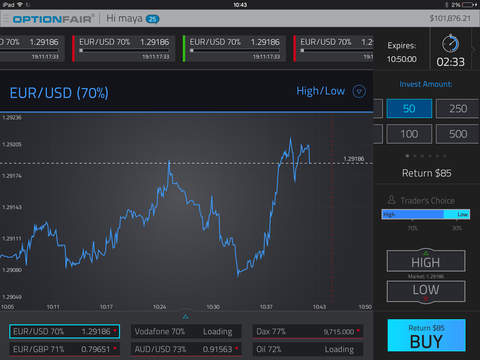This screenshot has width=480, height=360.
Task: Go to next expiry using right chevron
Action: pyautogui.click(x=474, y=49)
